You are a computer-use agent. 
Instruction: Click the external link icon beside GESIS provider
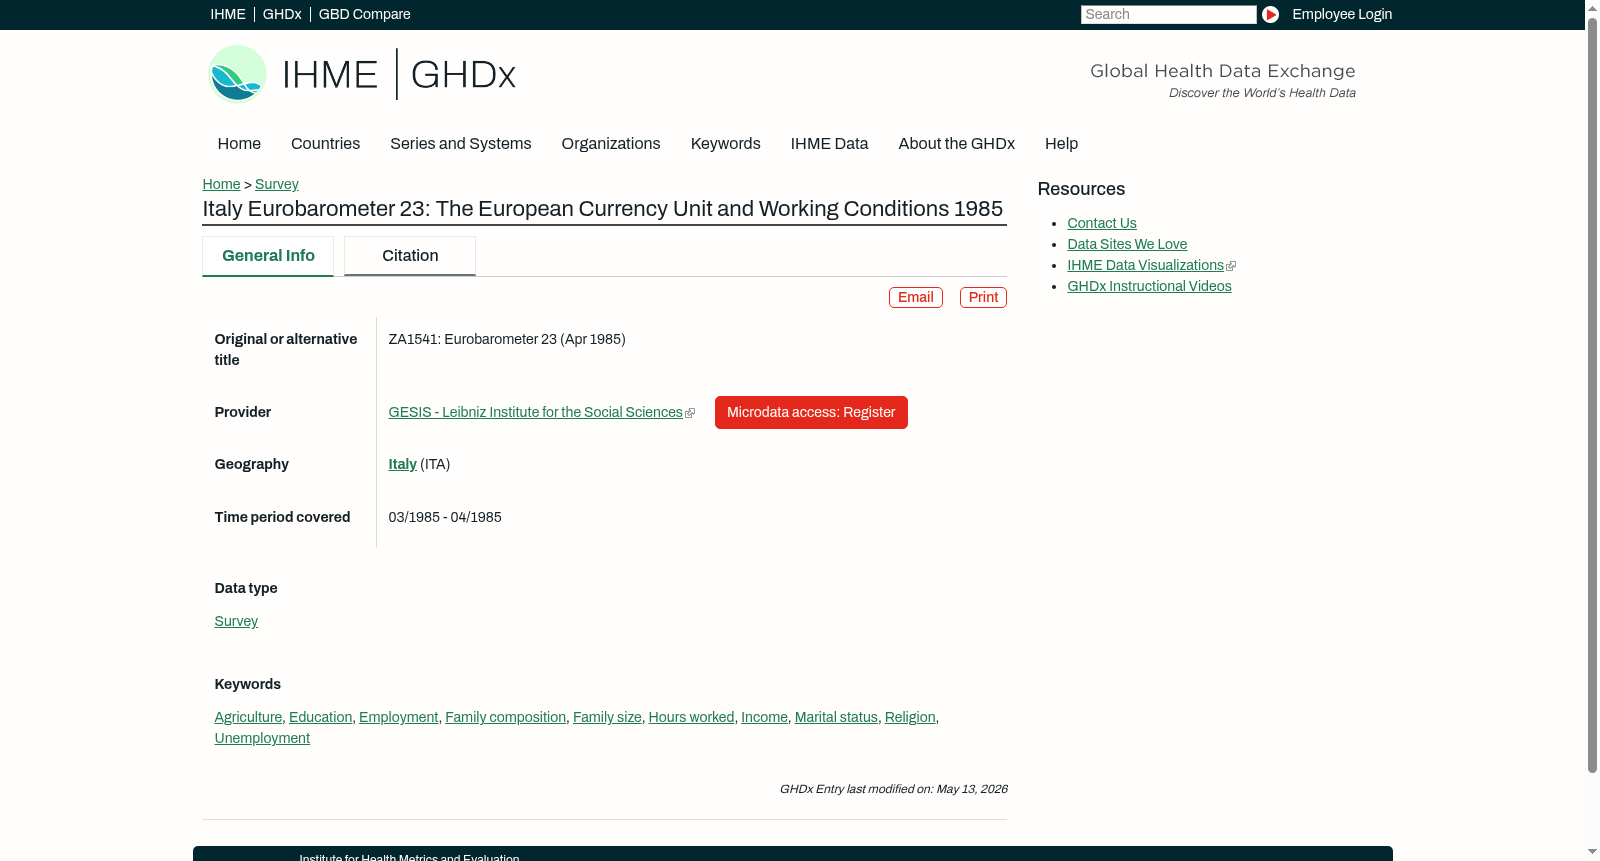click(x=690, y=413)
